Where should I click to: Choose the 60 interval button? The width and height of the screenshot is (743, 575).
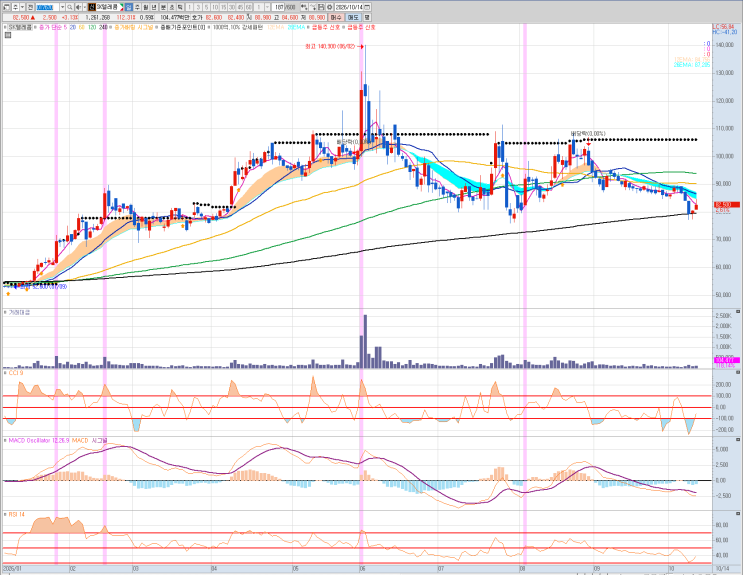[x=249, y=7]
